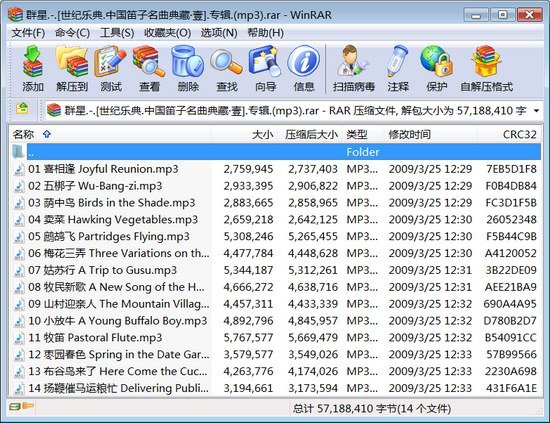Select file 12 枣园春色 Spring in the Date Garden
The width and height of the screenshot is (550, 423).
[276, 354]
